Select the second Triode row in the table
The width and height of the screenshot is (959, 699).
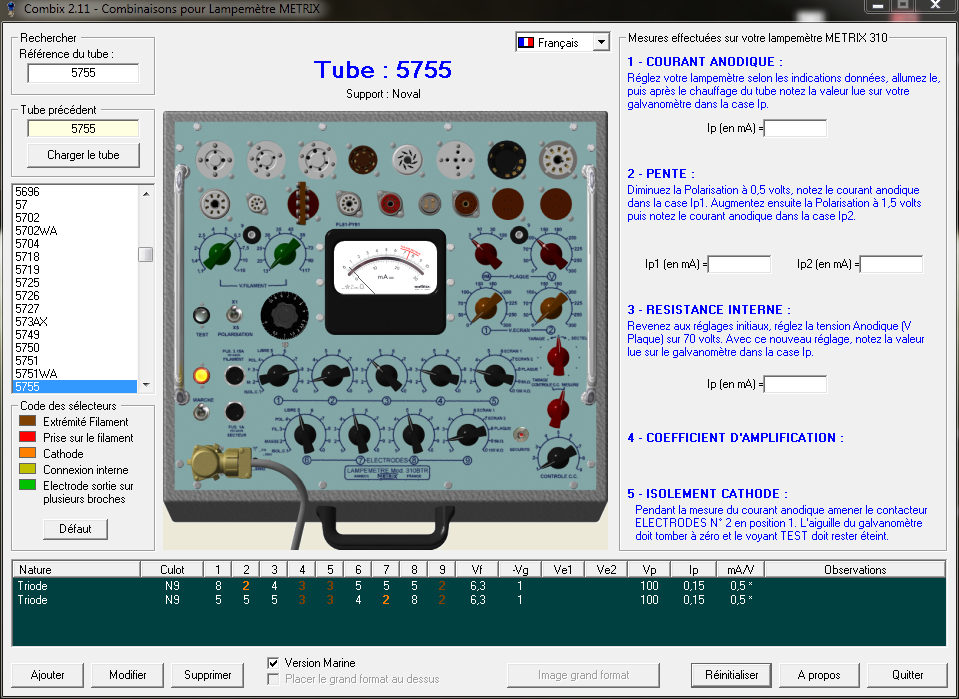coord(479,600)
